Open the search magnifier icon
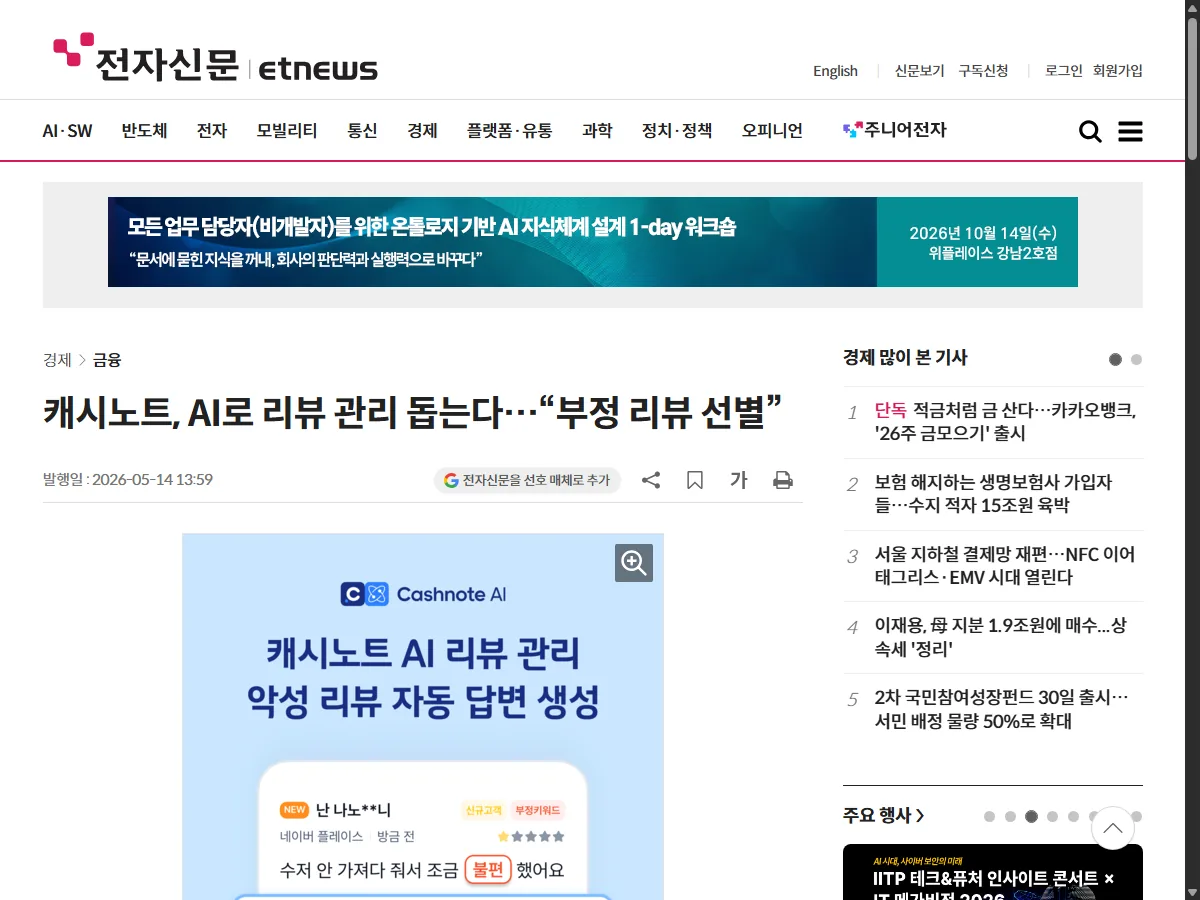1200x900 pixels. point(1090,132)
